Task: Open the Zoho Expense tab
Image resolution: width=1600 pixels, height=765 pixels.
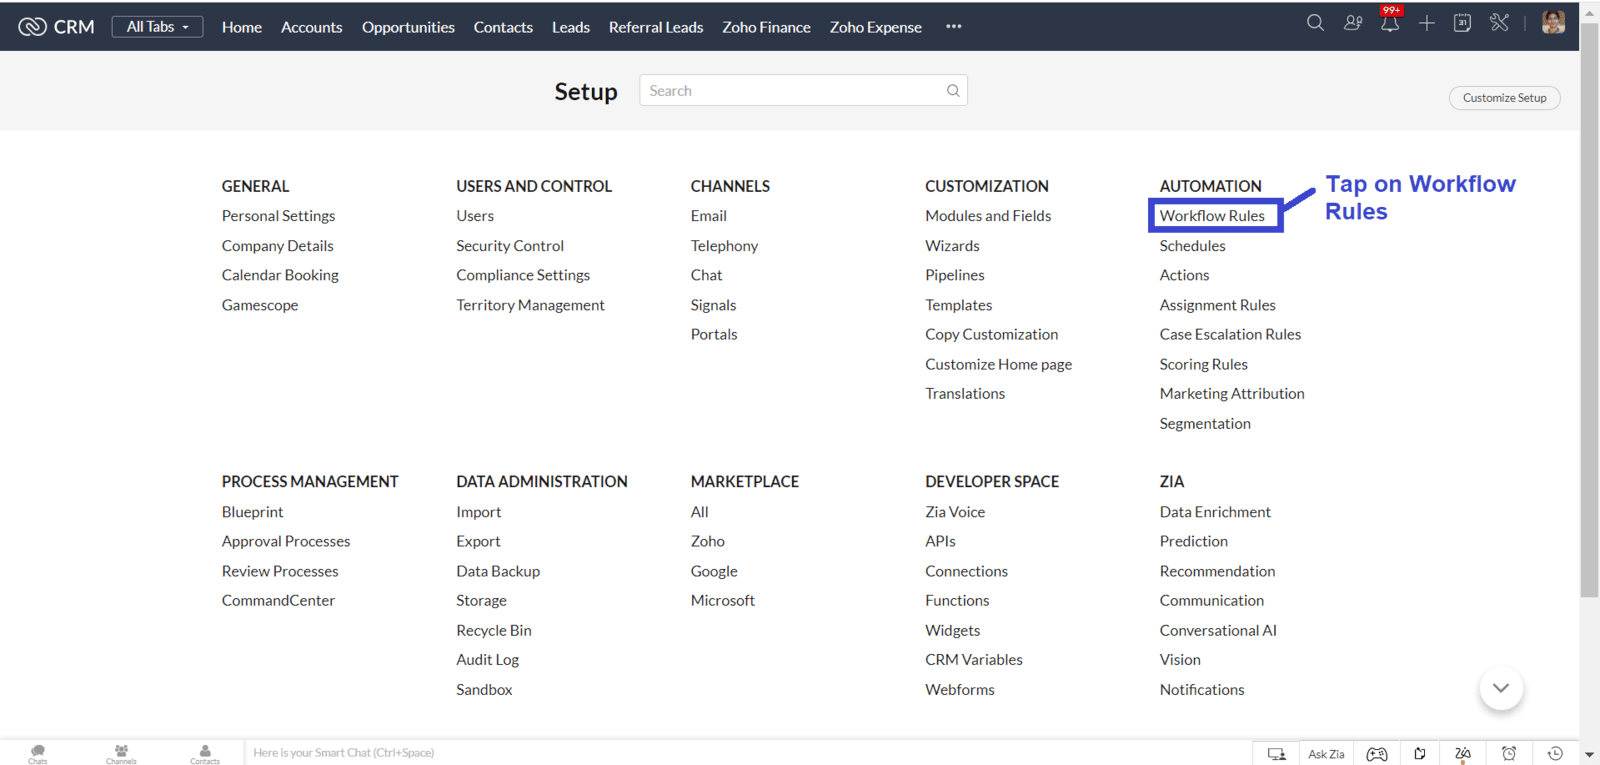Action: point(876,27)
